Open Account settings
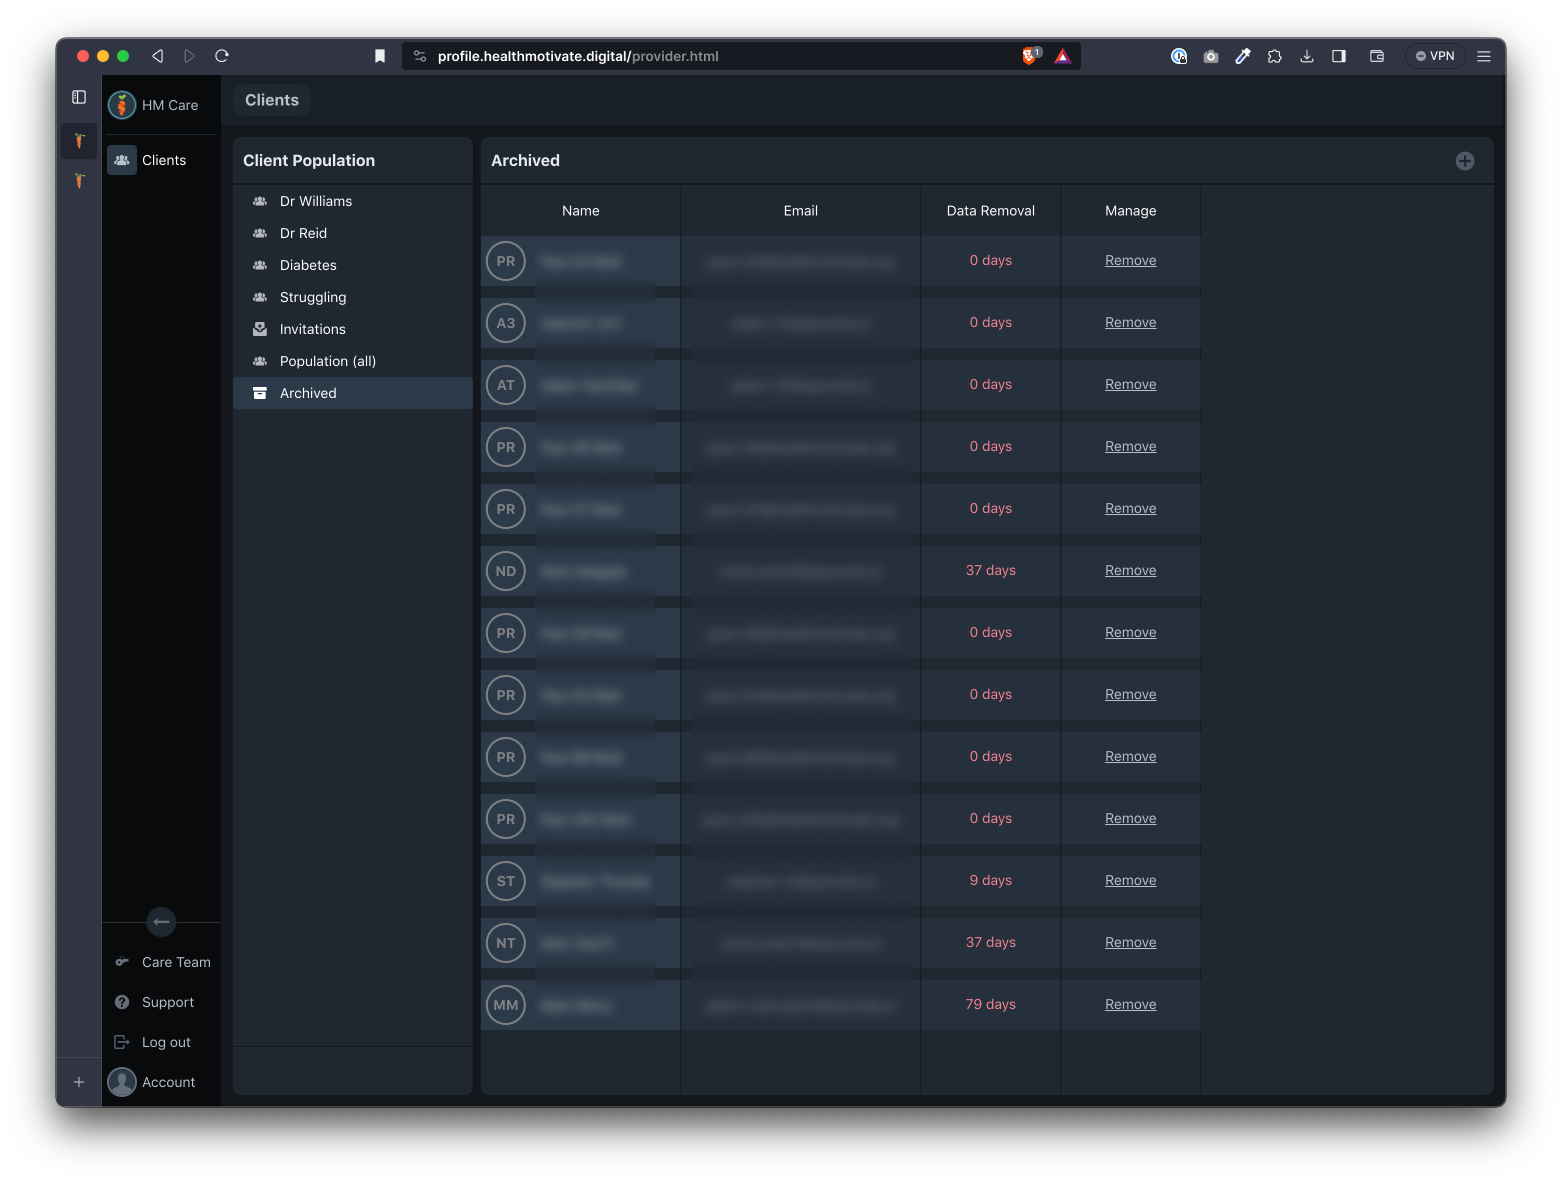 point(163,1082)
